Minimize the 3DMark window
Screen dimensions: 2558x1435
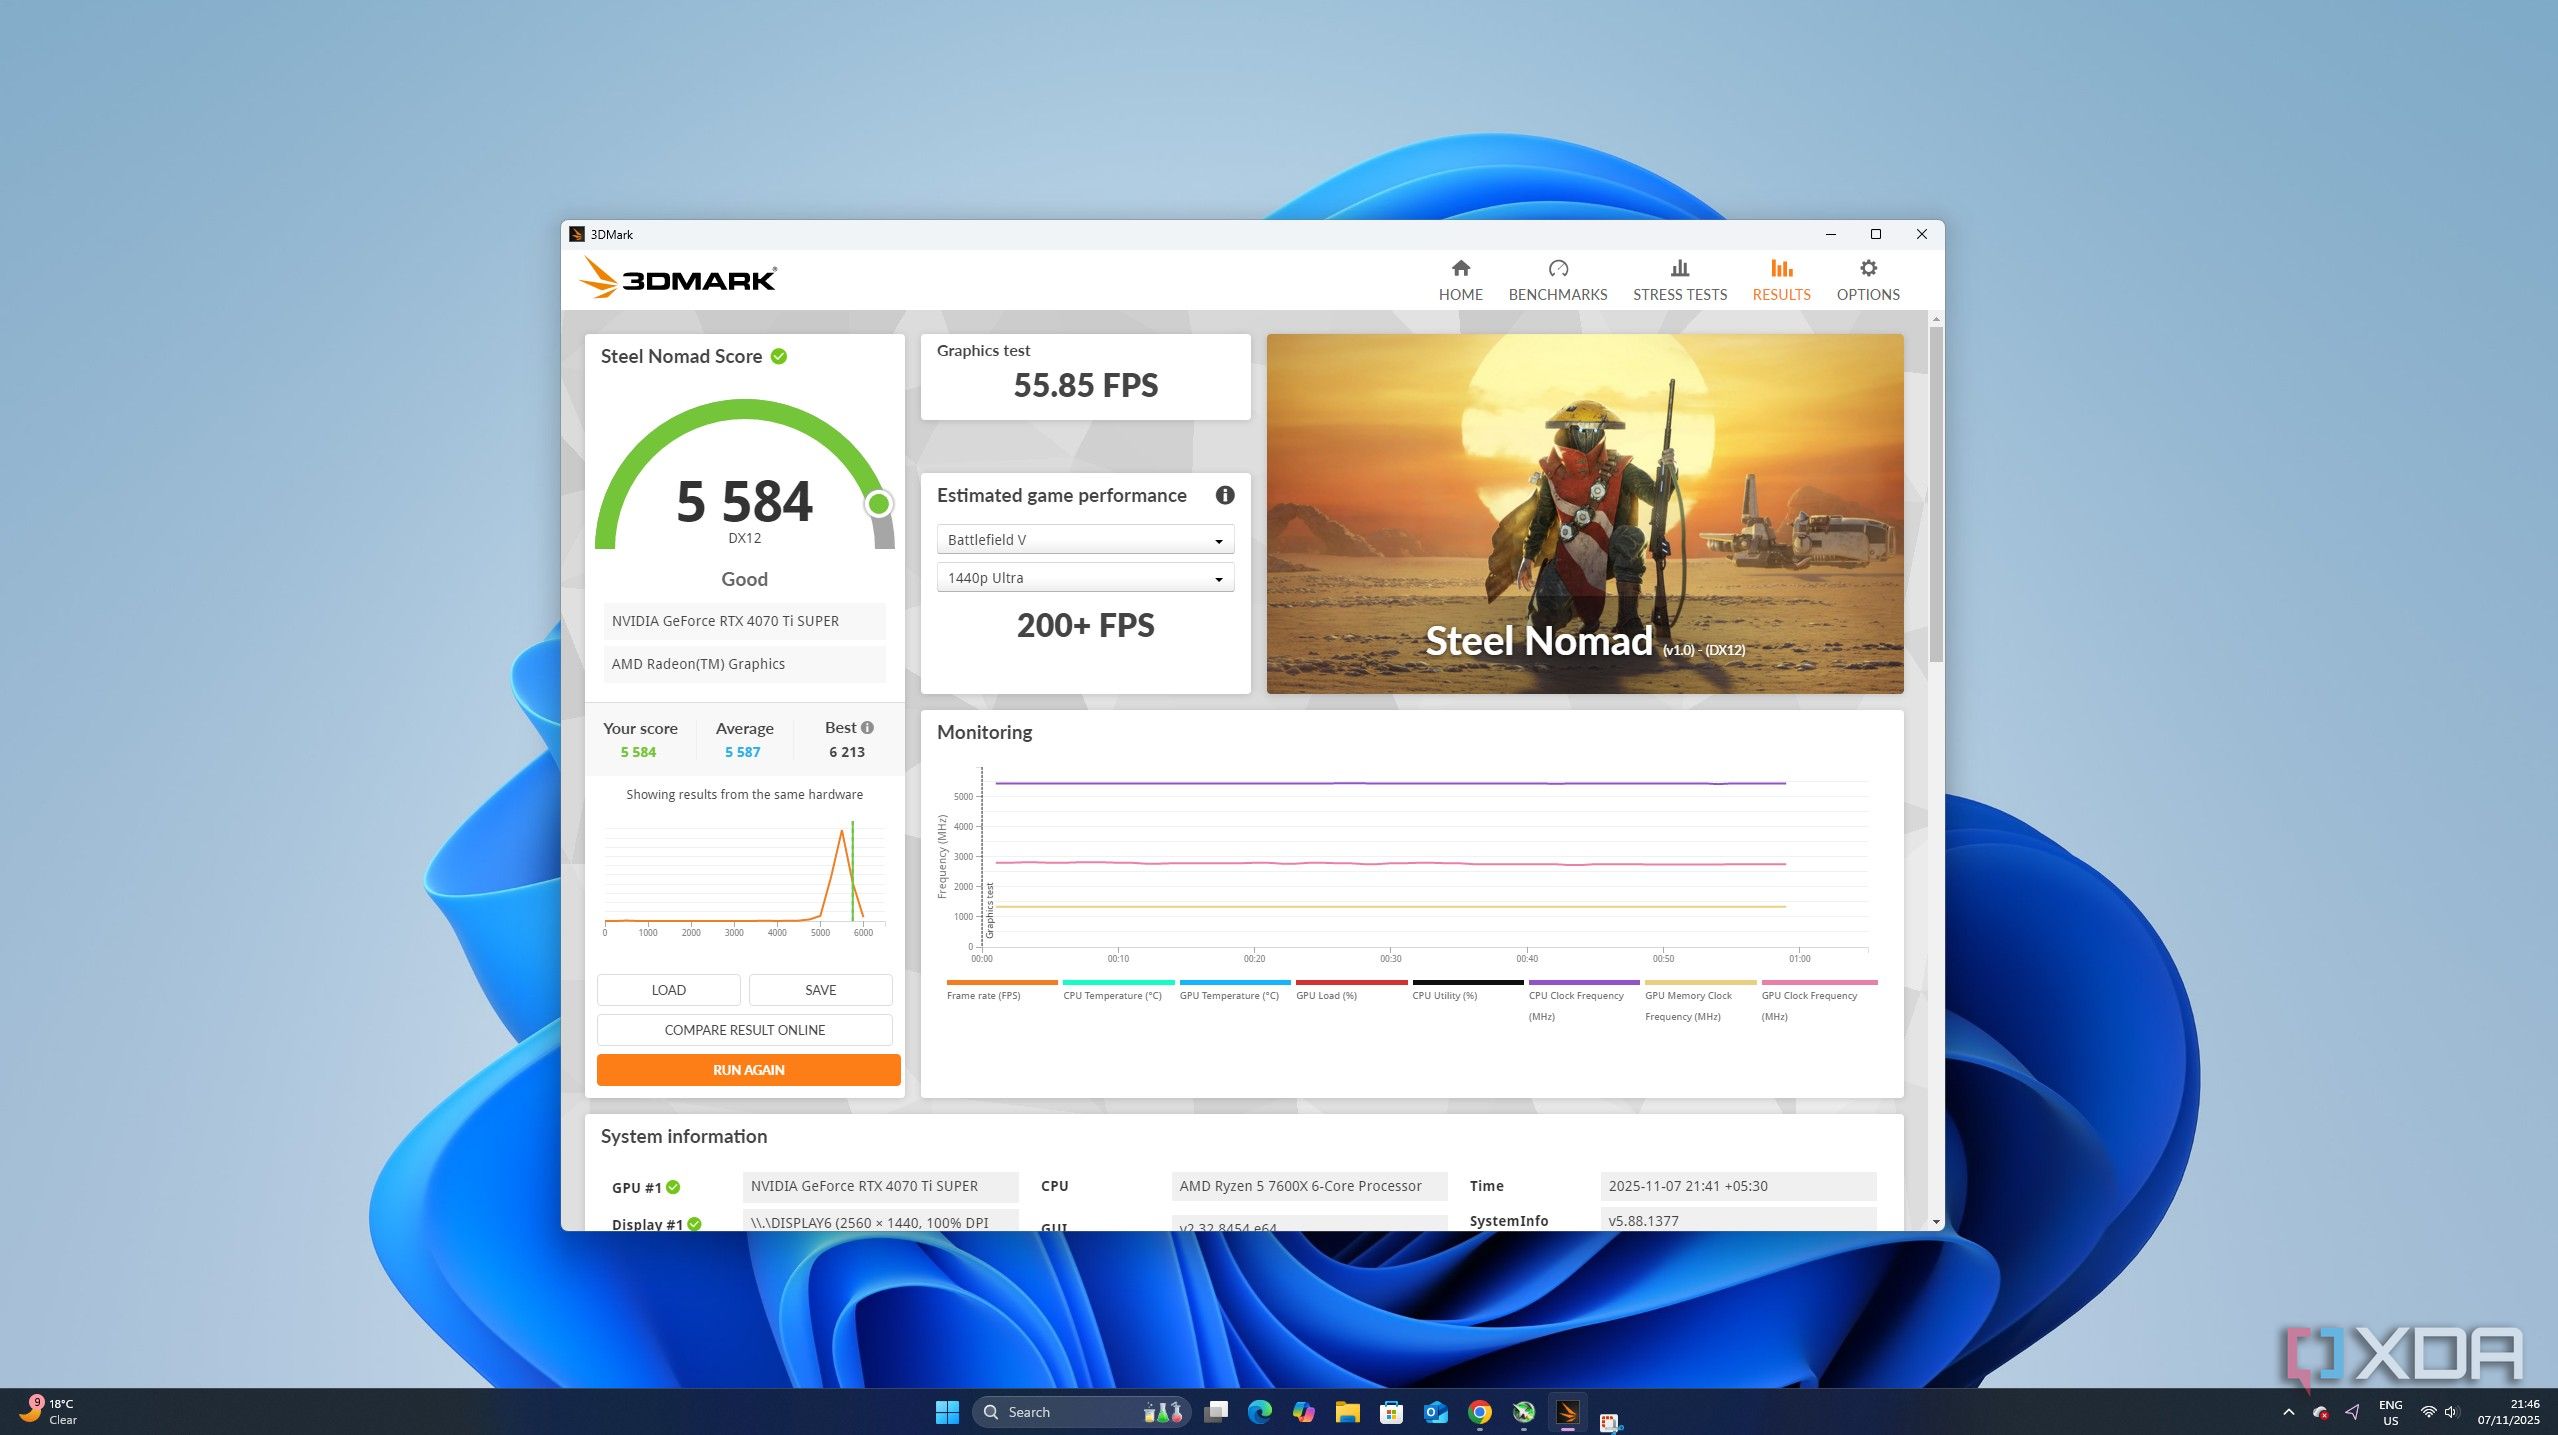1830,234
